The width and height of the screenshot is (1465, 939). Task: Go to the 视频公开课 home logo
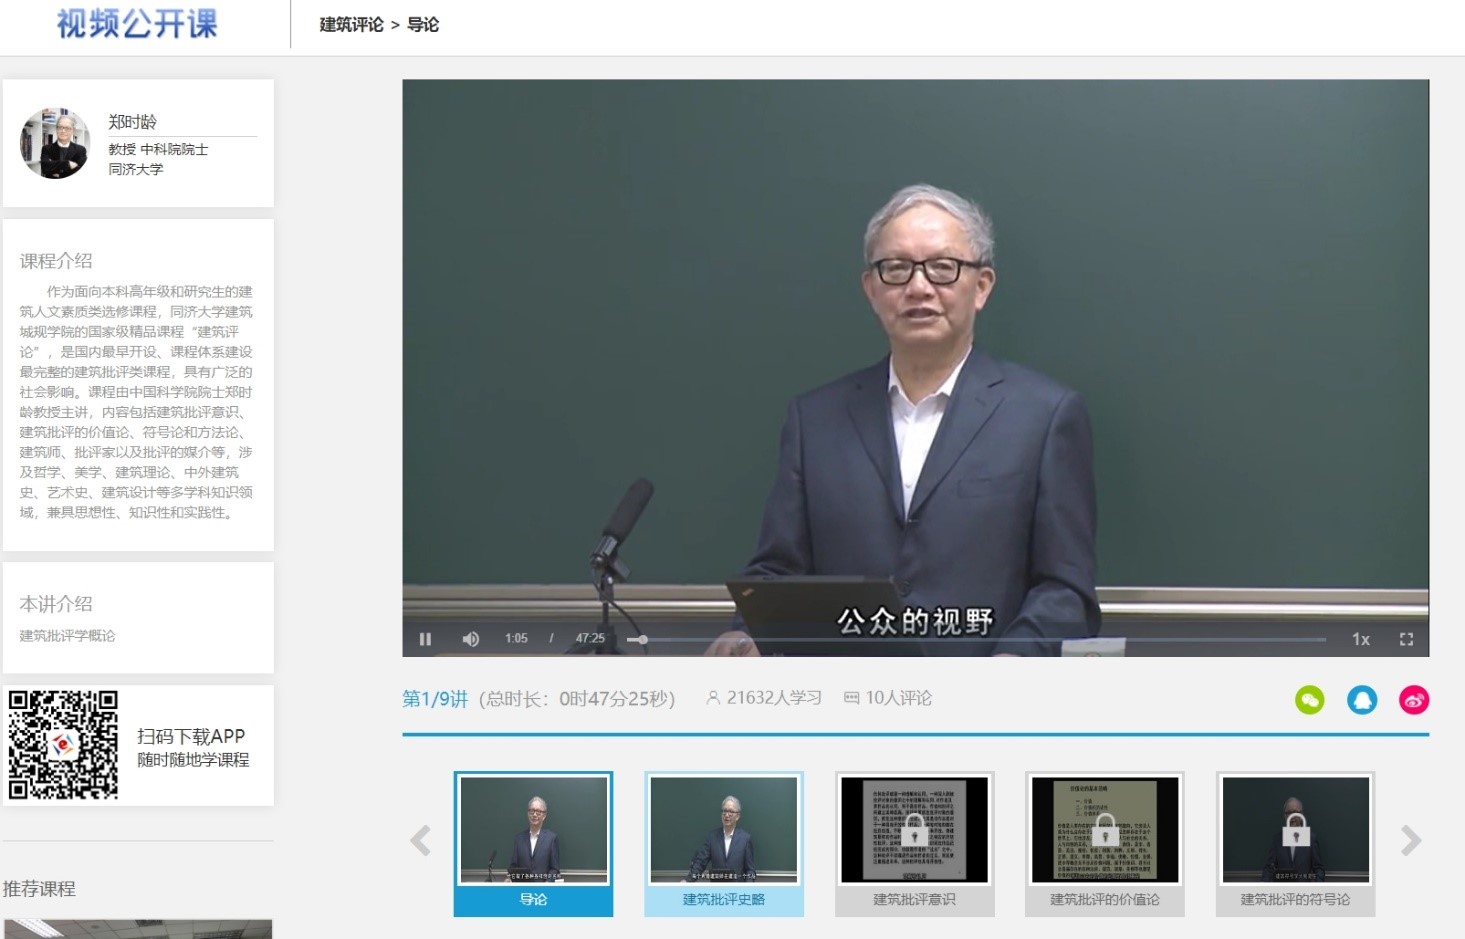[x=137, y=24]
